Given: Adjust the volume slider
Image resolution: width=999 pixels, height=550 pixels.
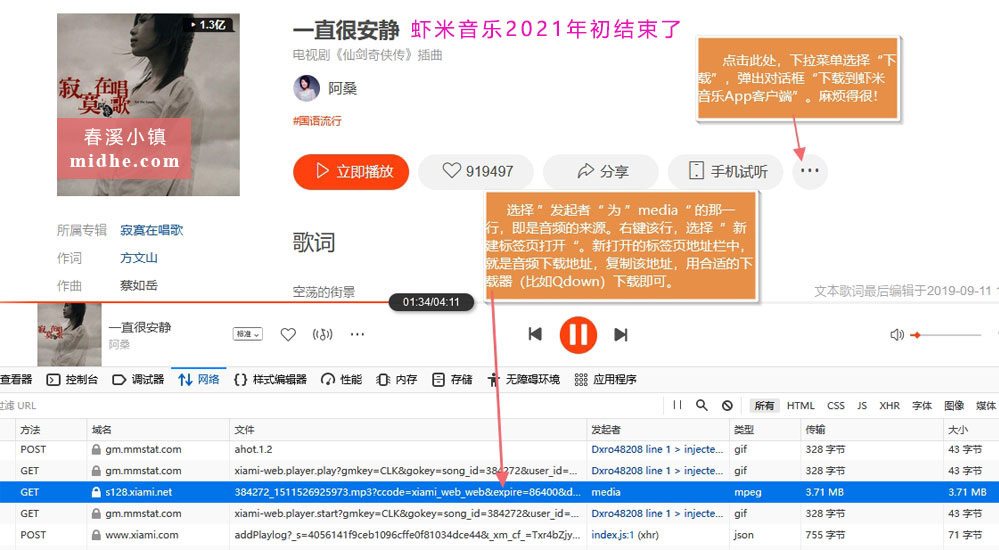Looking at the screenshot, I should 945,335.
